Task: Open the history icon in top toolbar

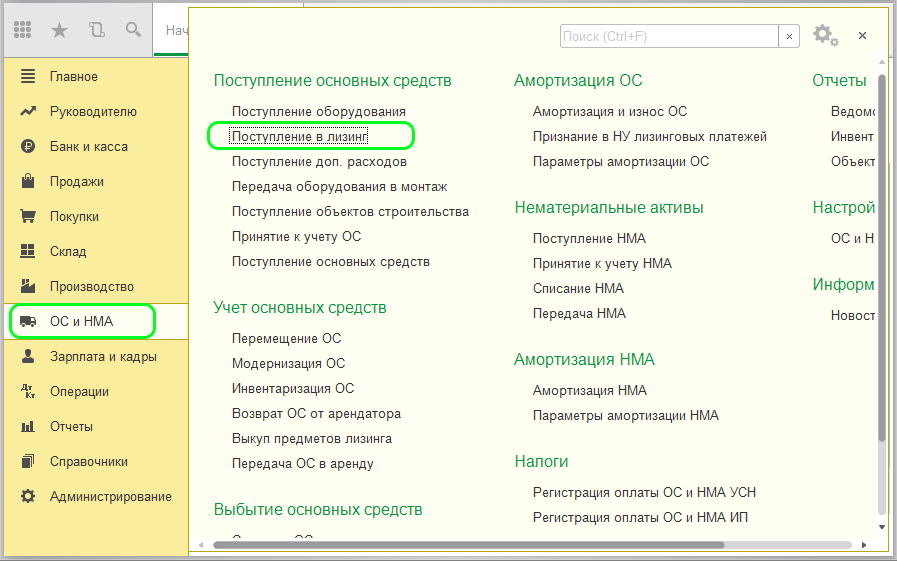Action: click(97, 30)
